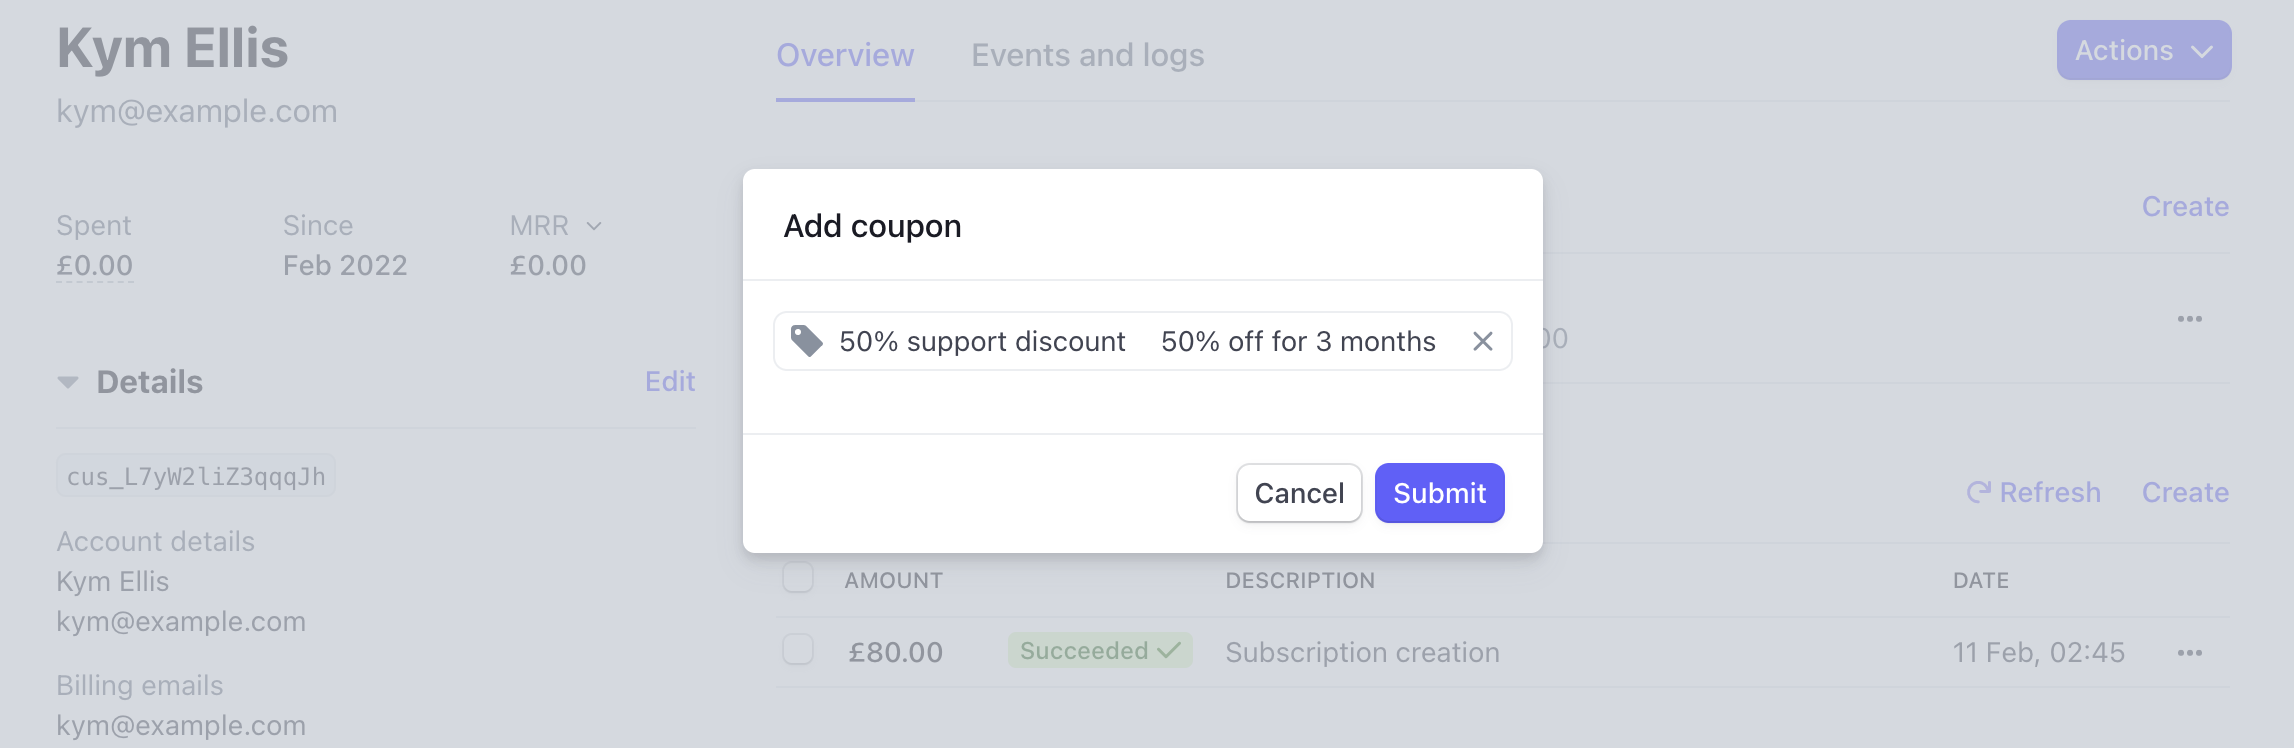Image resolution: width=2294 pixels, height=748 pixels.
Task: Click Edit next to Details
Action: (x=669, y=382)
